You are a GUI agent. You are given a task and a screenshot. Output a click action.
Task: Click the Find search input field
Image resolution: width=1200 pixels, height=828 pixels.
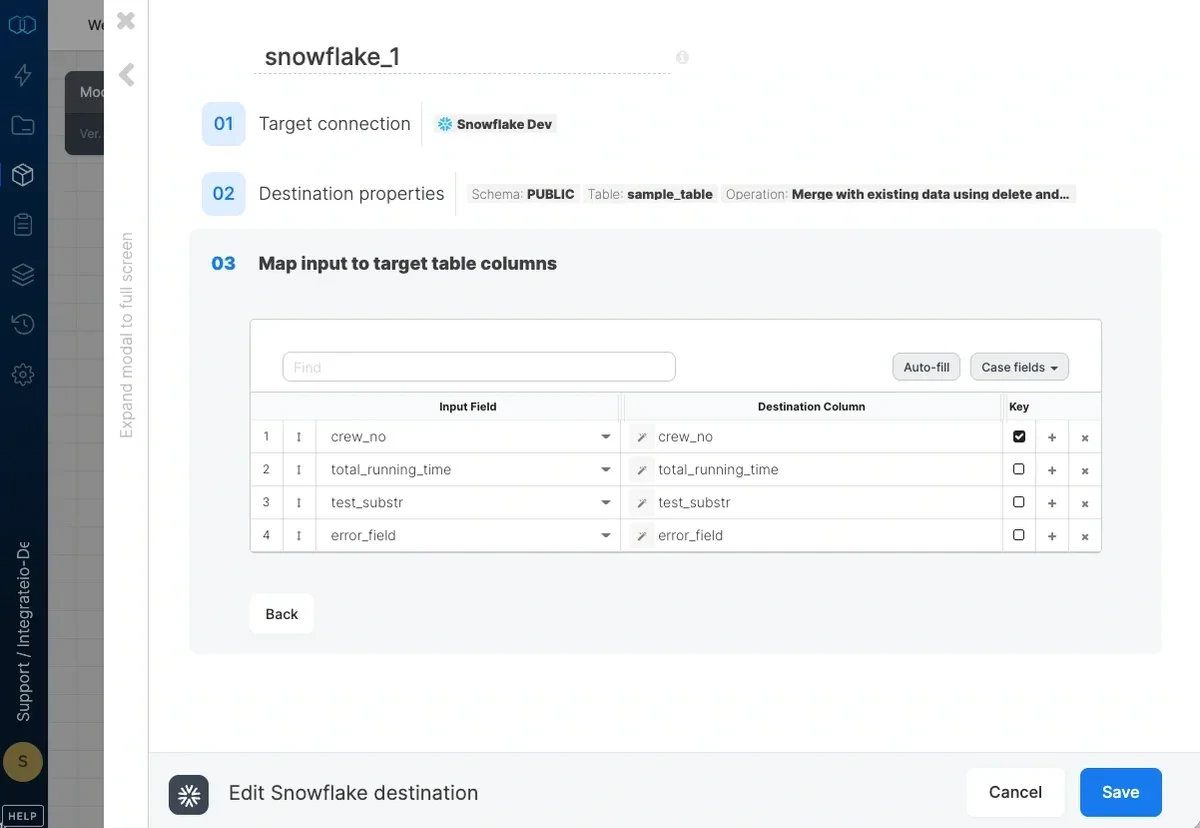click(x=478, y=367)
